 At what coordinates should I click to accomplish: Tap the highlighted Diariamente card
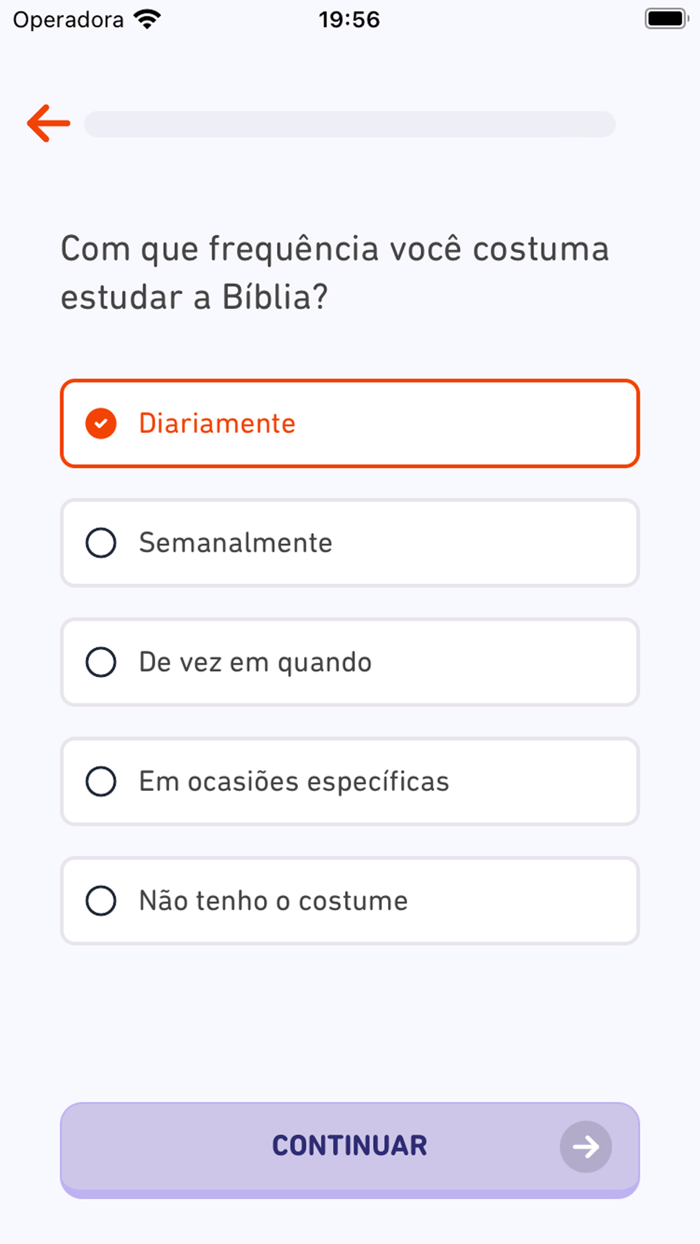[x=350, y=423]
